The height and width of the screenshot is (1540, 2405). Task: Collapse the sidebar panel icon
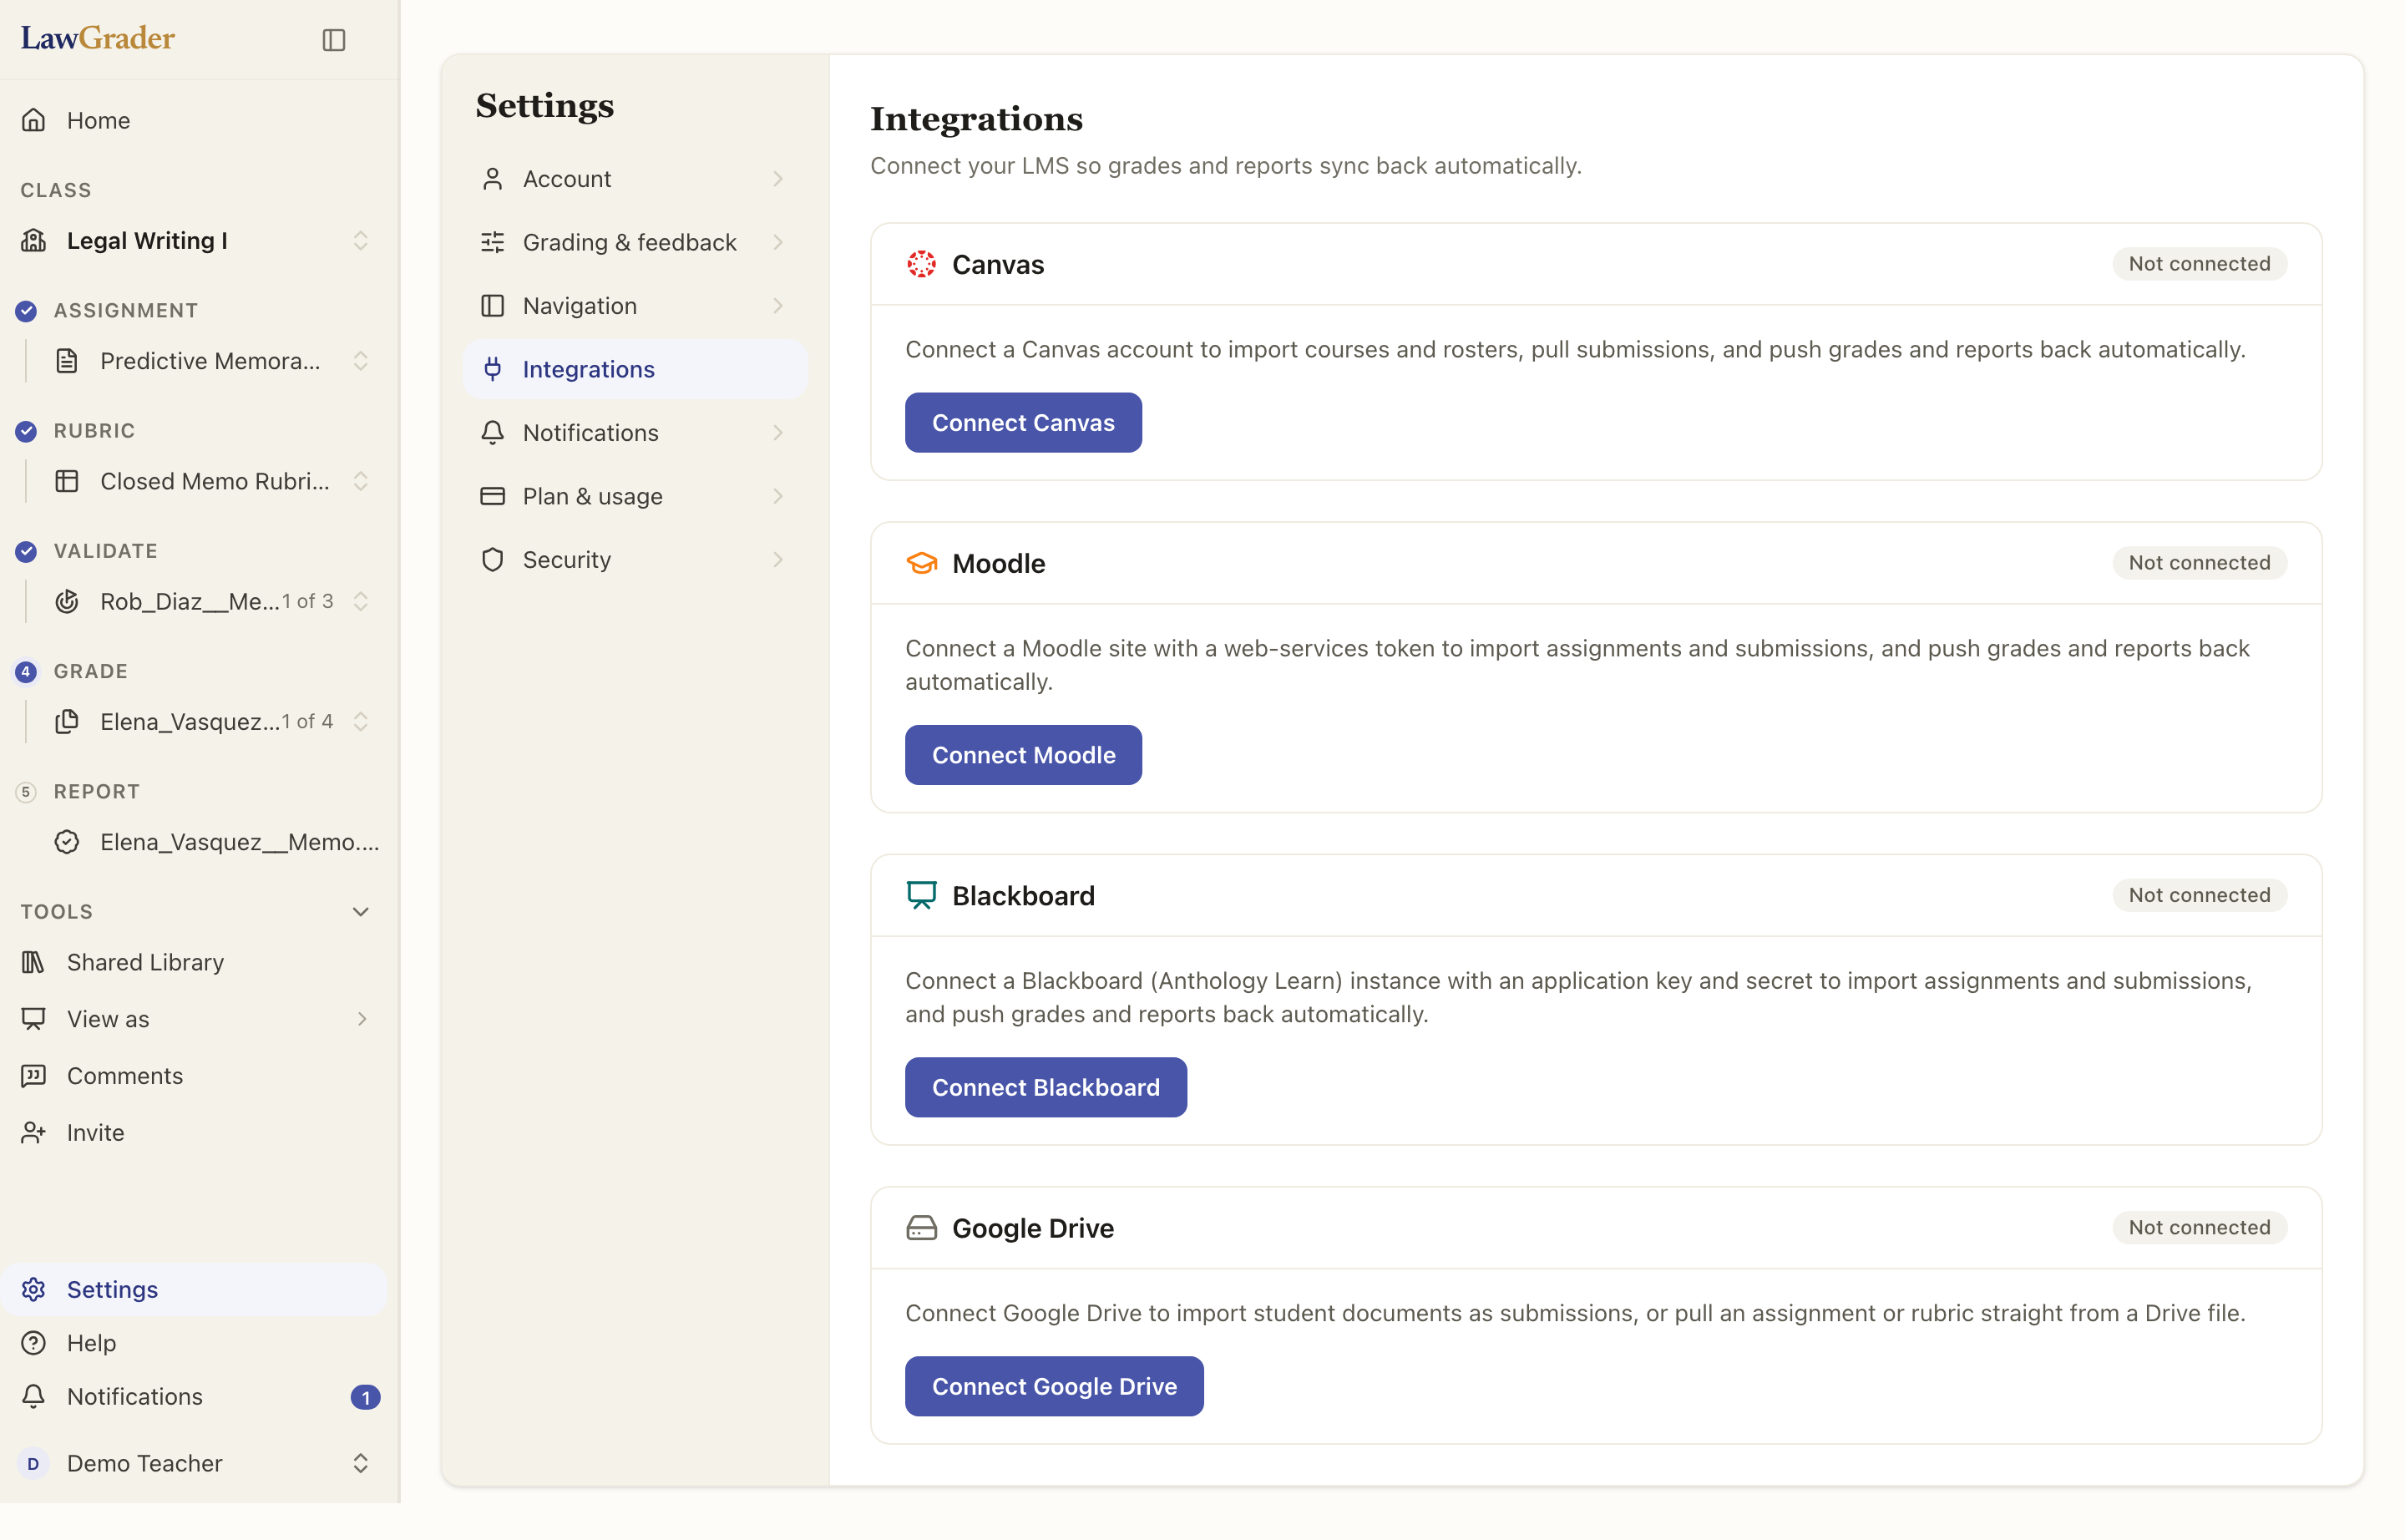pos(334,40)
